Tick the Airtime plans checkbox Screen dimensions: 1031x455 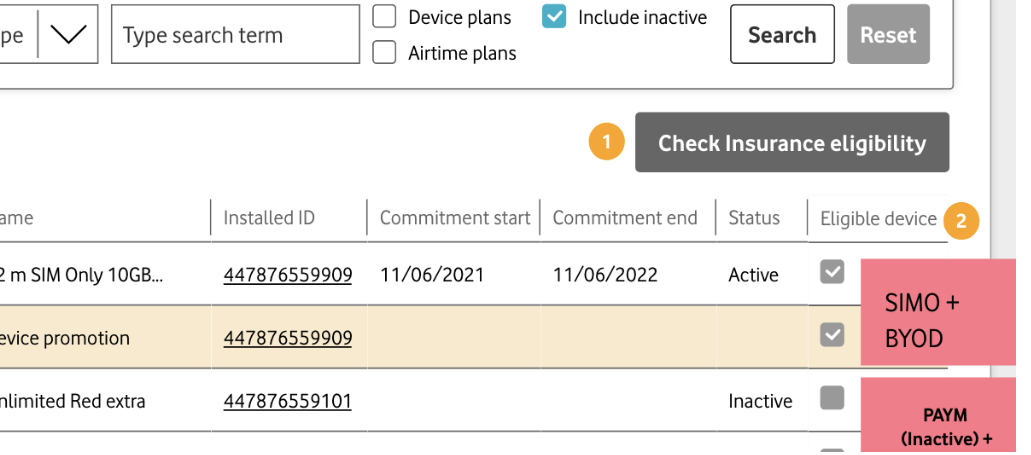pyautogui.click(x=384, y=53)
